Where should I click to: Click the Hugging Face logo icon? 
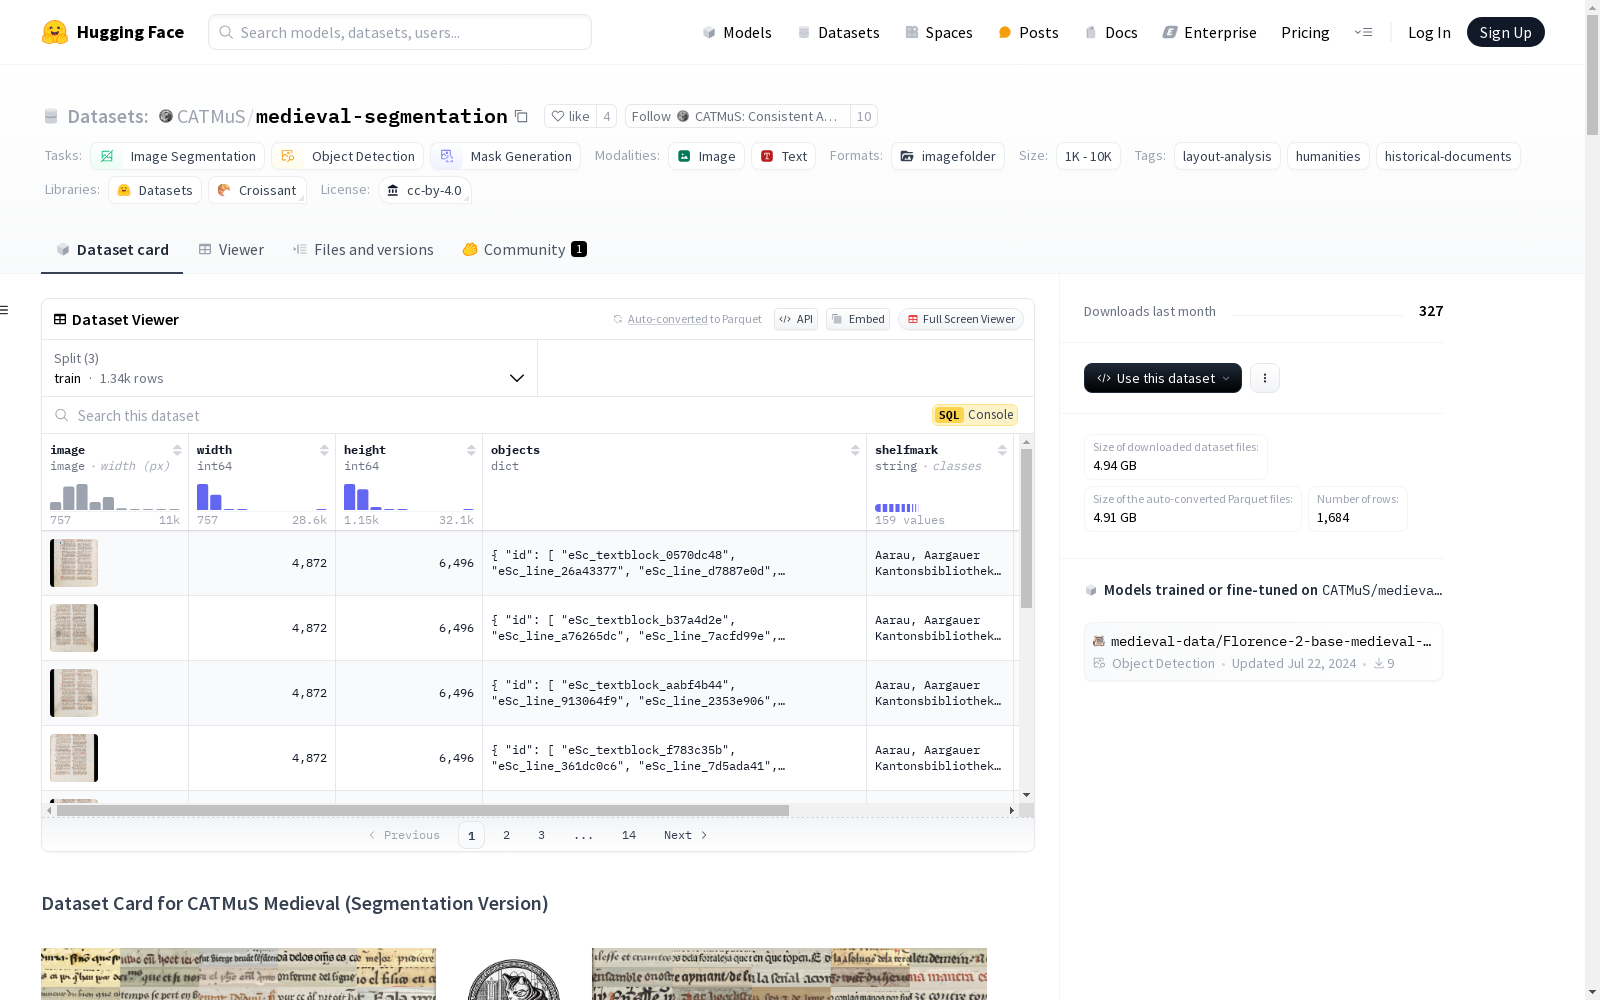[x=55, y=32]
